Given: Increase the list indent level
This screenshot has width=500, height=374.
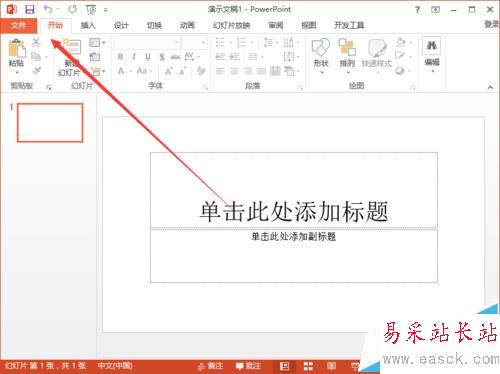Looking at the screenshot, I should coord(234,57).
